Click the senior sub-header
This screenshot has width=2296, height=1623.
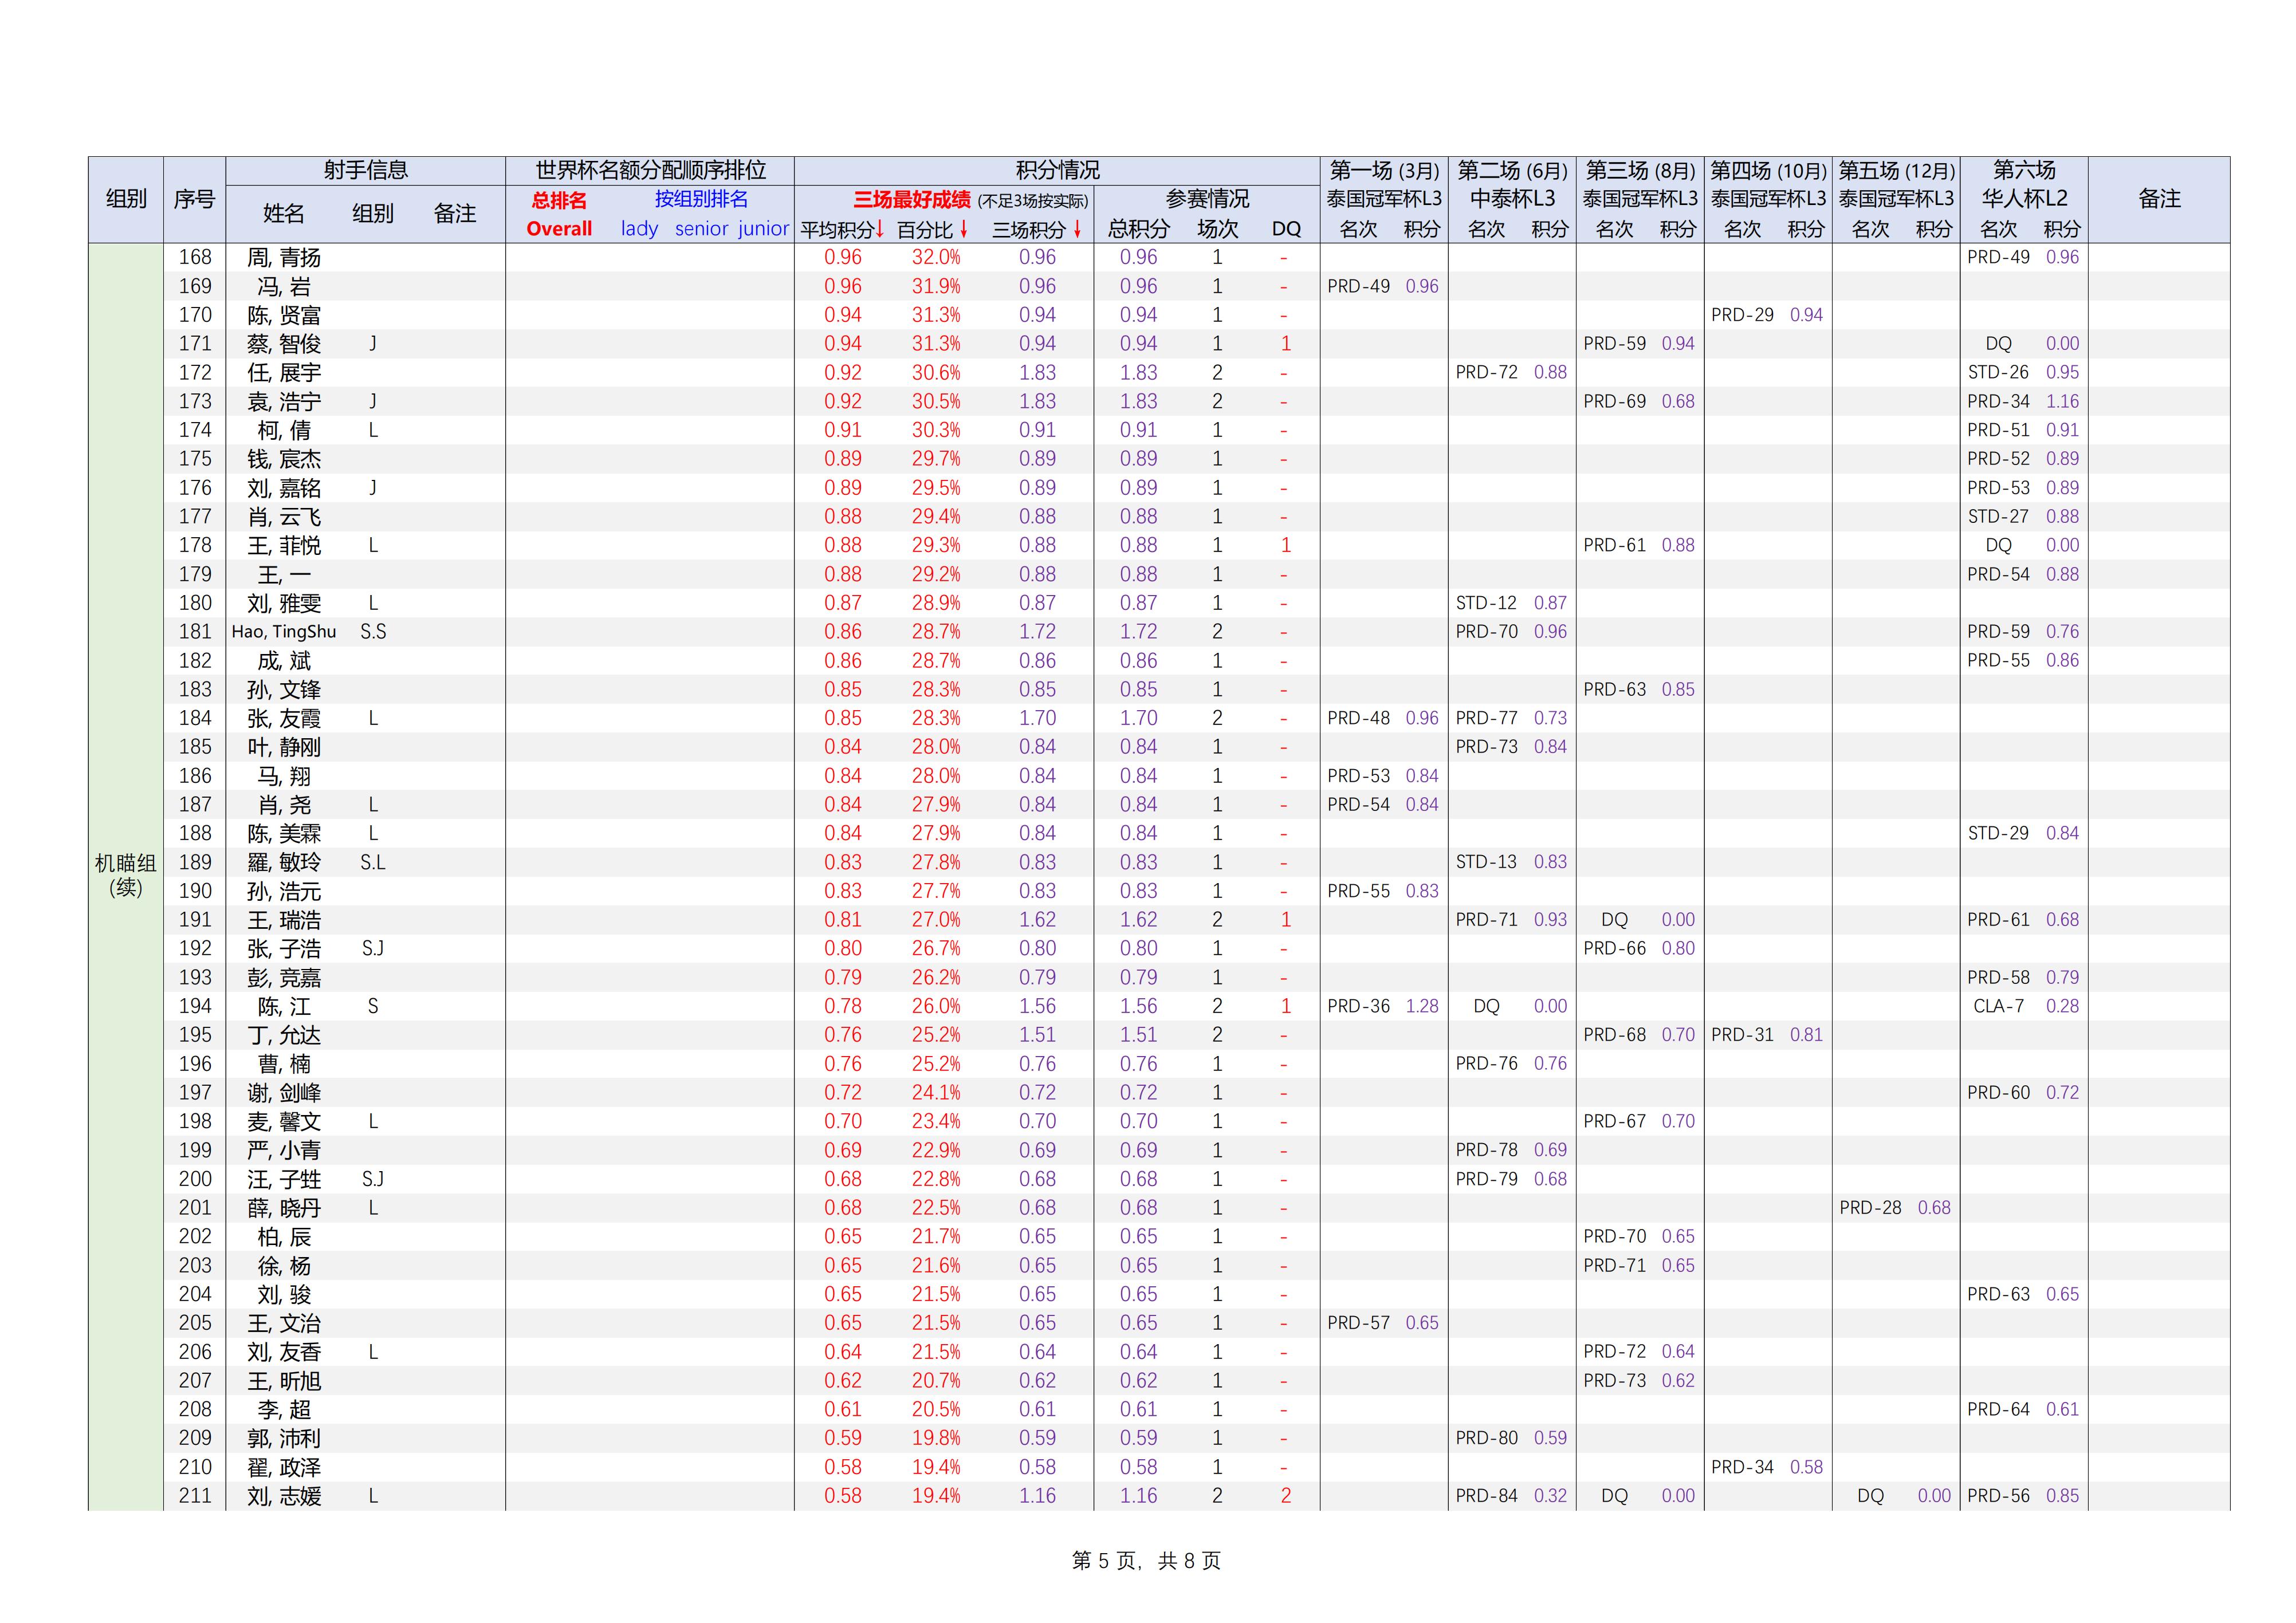(701, 229)
